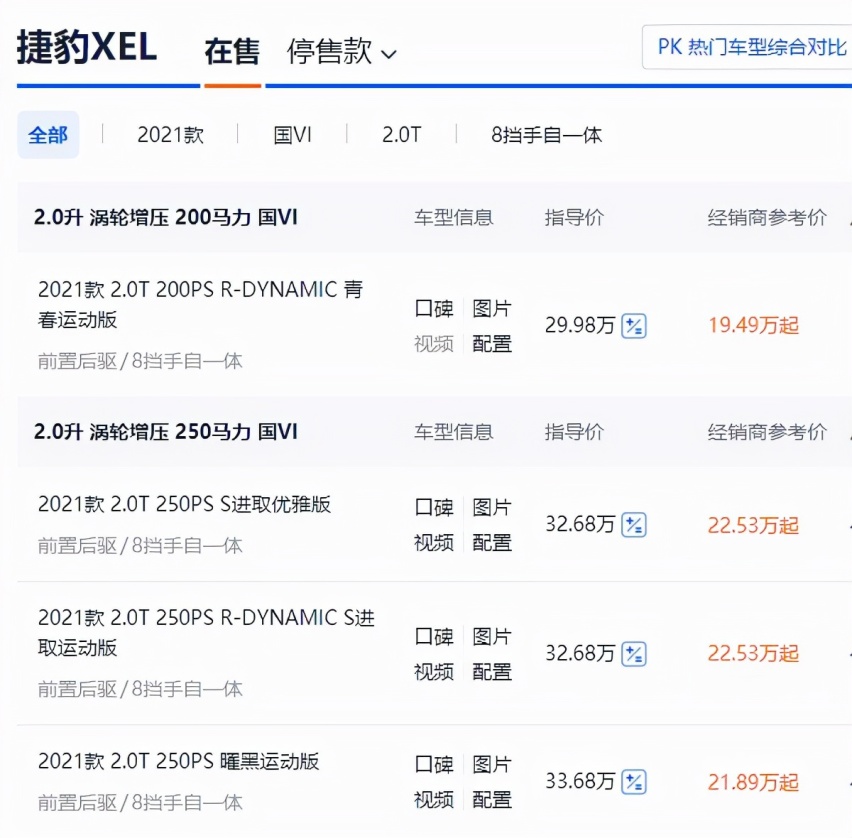Open calculator icon for R-DYNAMIC S进取运动版 price
The image size is (852, 838).
pyautogui.click(x=634, y=654)
